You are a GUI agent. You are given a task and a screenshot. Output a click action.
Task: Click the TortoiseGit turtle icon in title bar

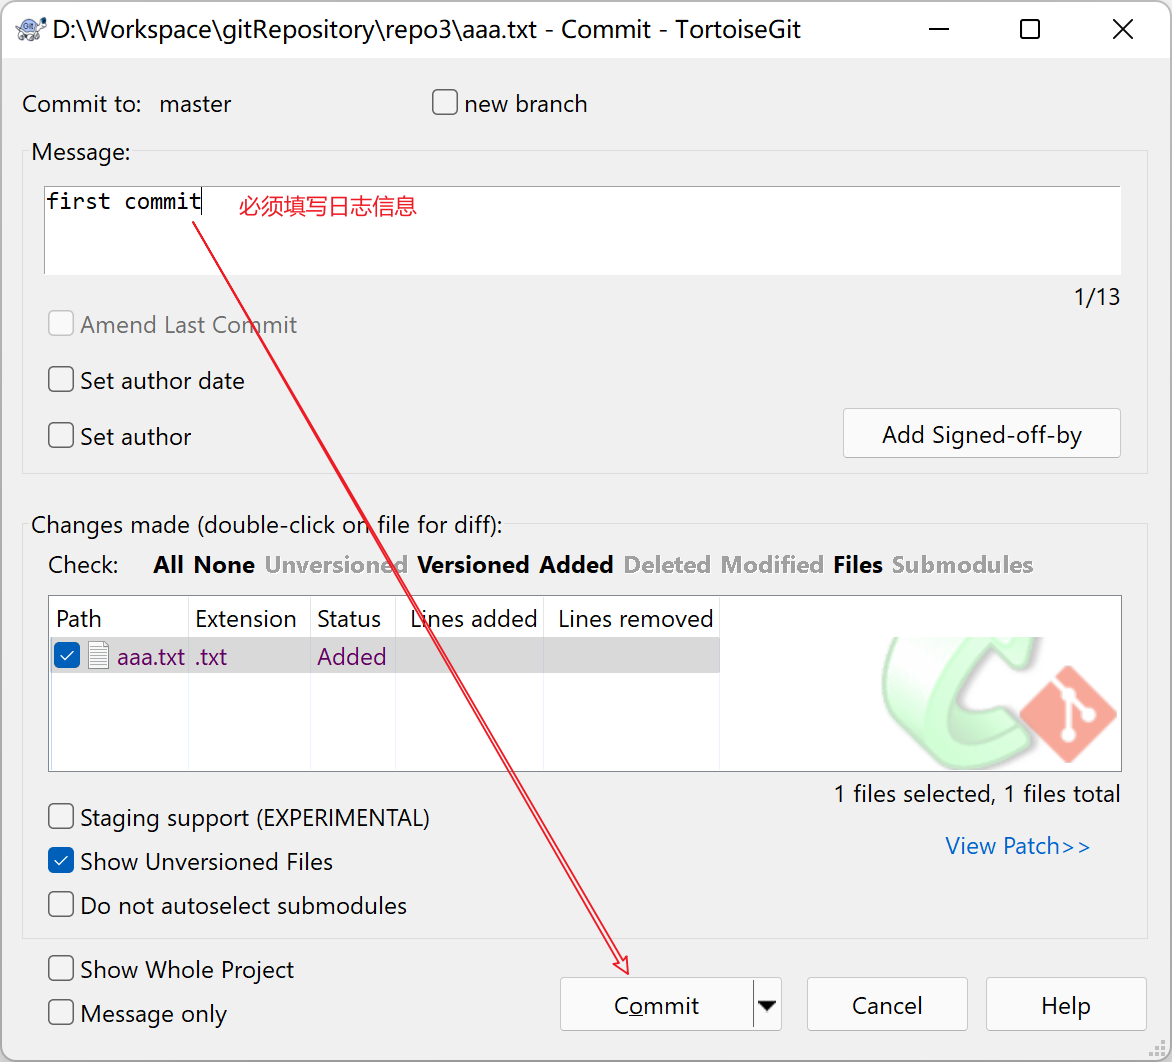29,29
